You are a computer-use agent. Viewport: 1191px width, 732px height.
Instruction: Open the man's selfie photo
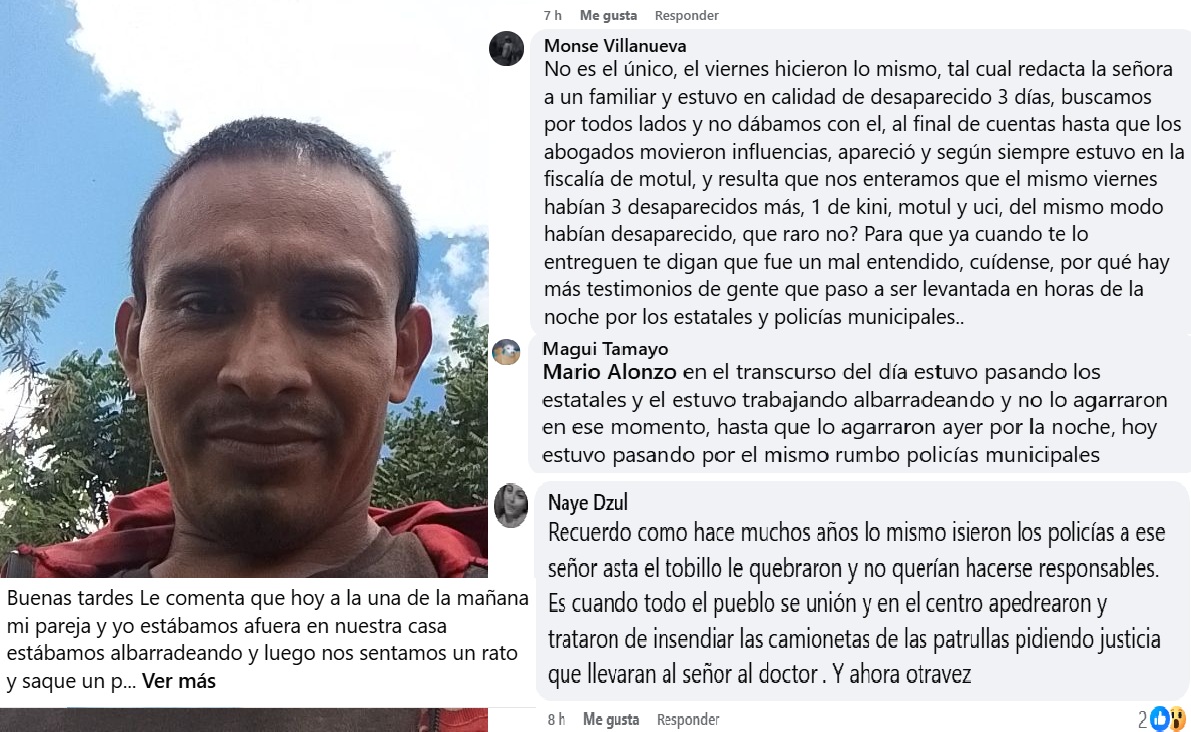pyautogui.click(x=244, y=289)
